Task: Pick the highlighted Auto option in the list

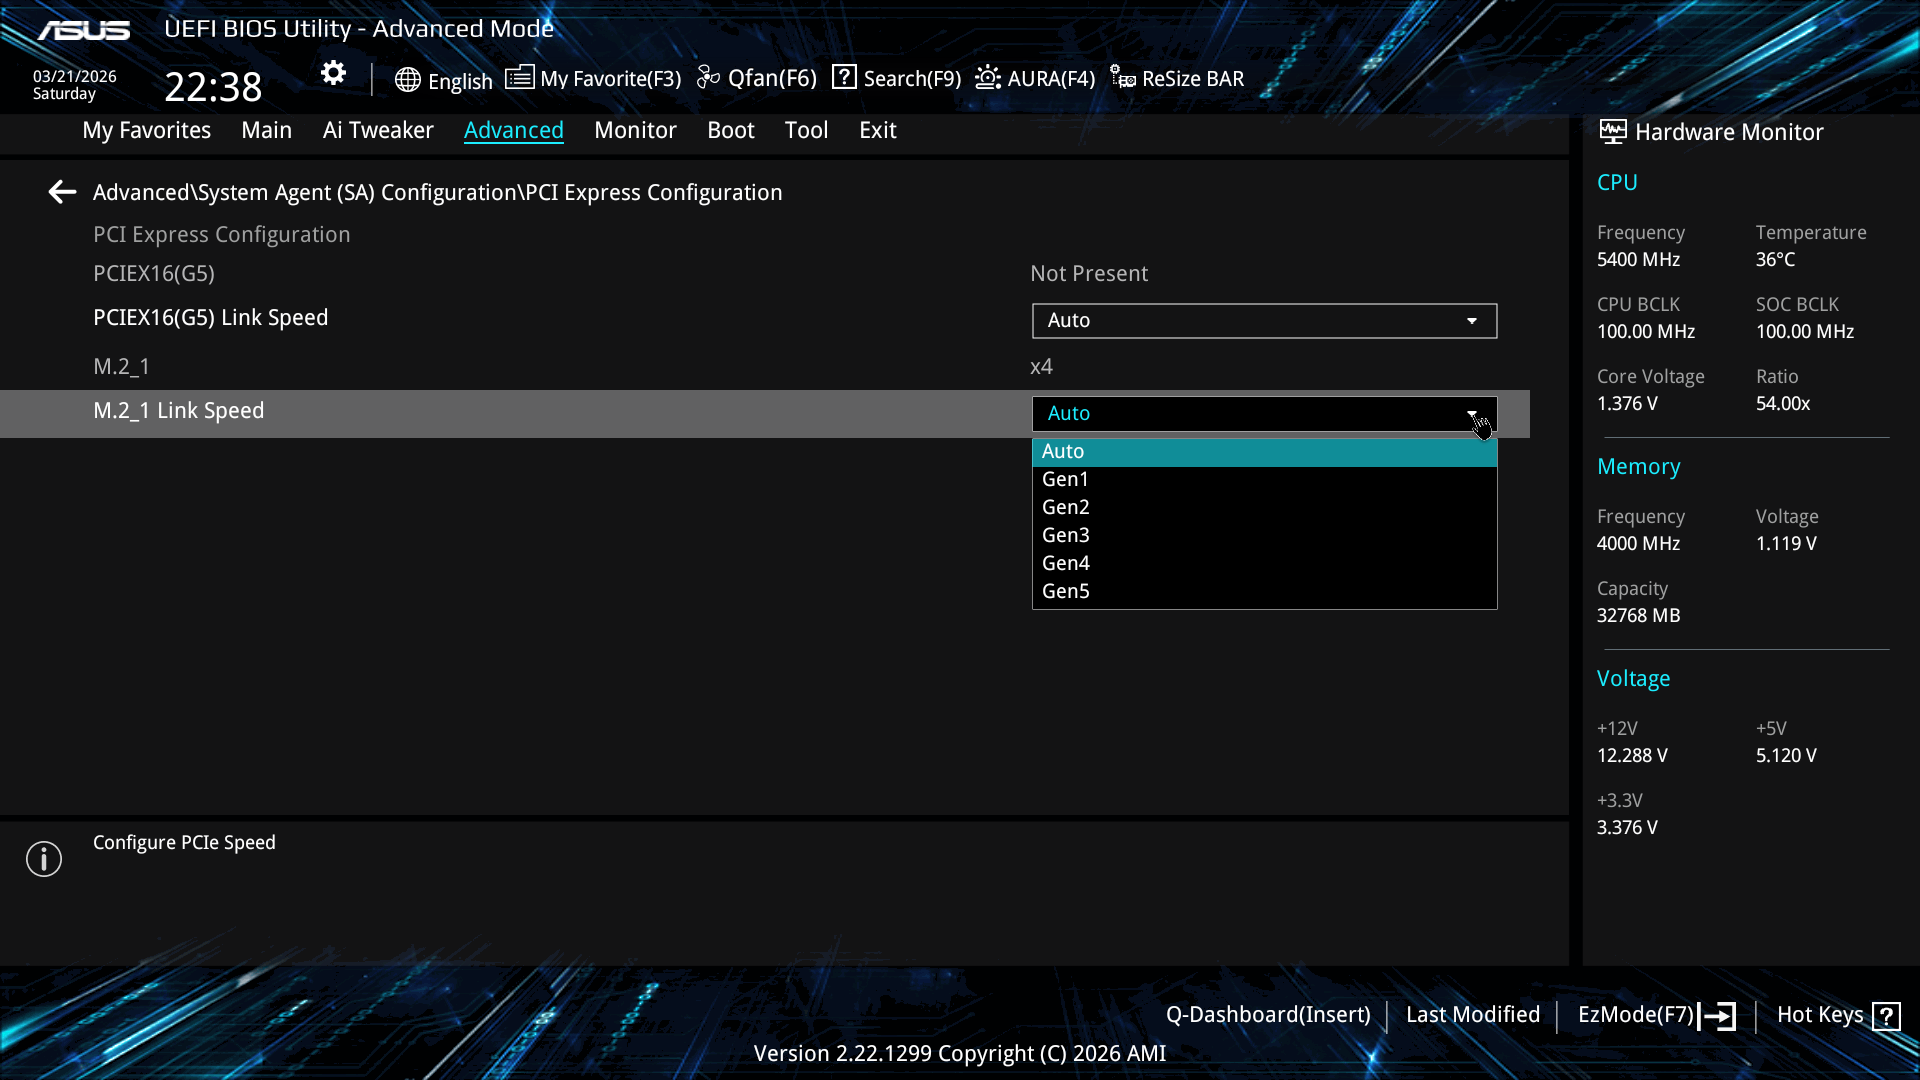Action: pos(1063,452)
